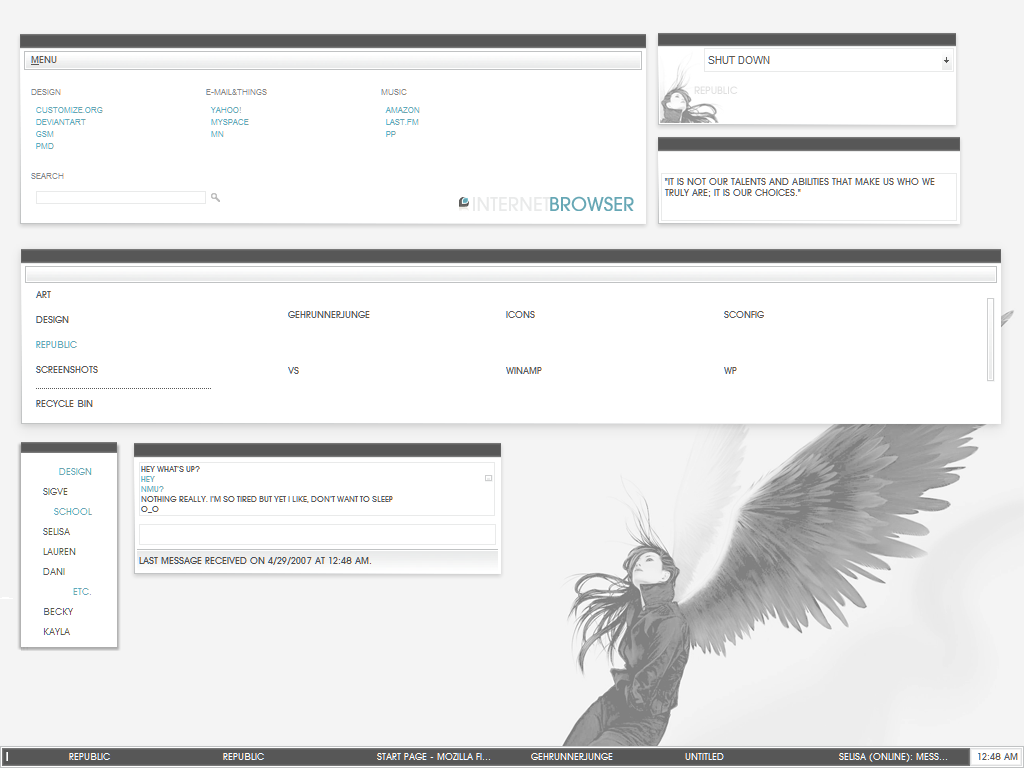Open RECYCLE BIN in the folder sidebar
Image resolution: width=1024 pixels, height=768 pixels.
click(x=64, y=404)
